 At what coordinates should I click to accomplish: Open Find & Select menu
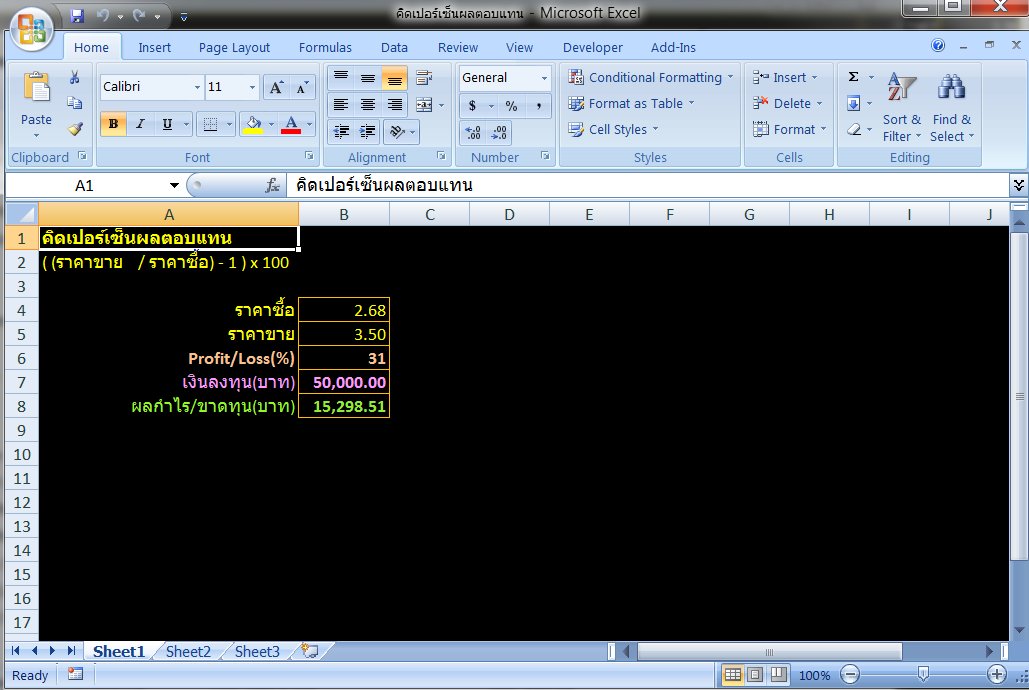point(952,106)
